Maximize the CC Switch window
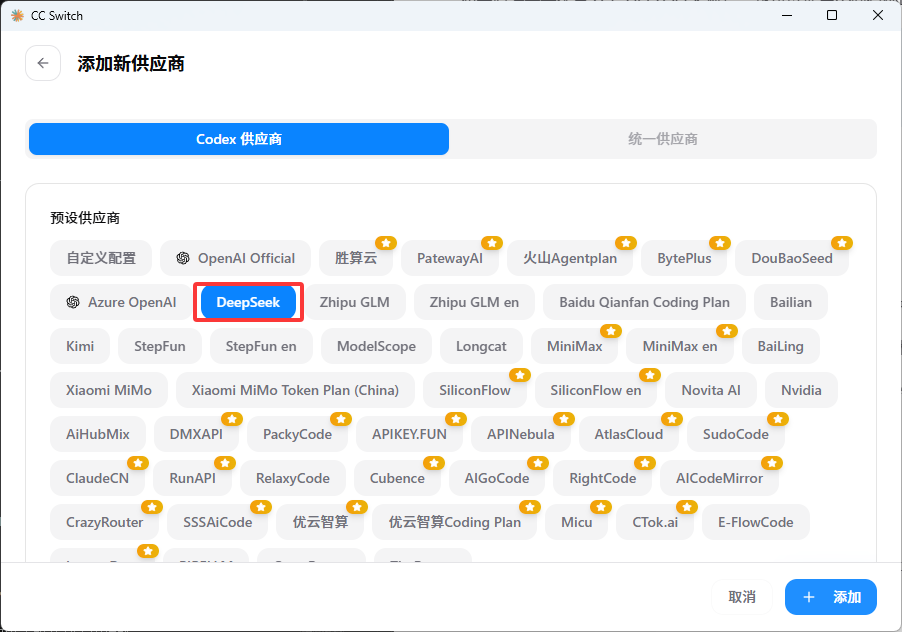902x632 pixels. click(x=832, y=16)
